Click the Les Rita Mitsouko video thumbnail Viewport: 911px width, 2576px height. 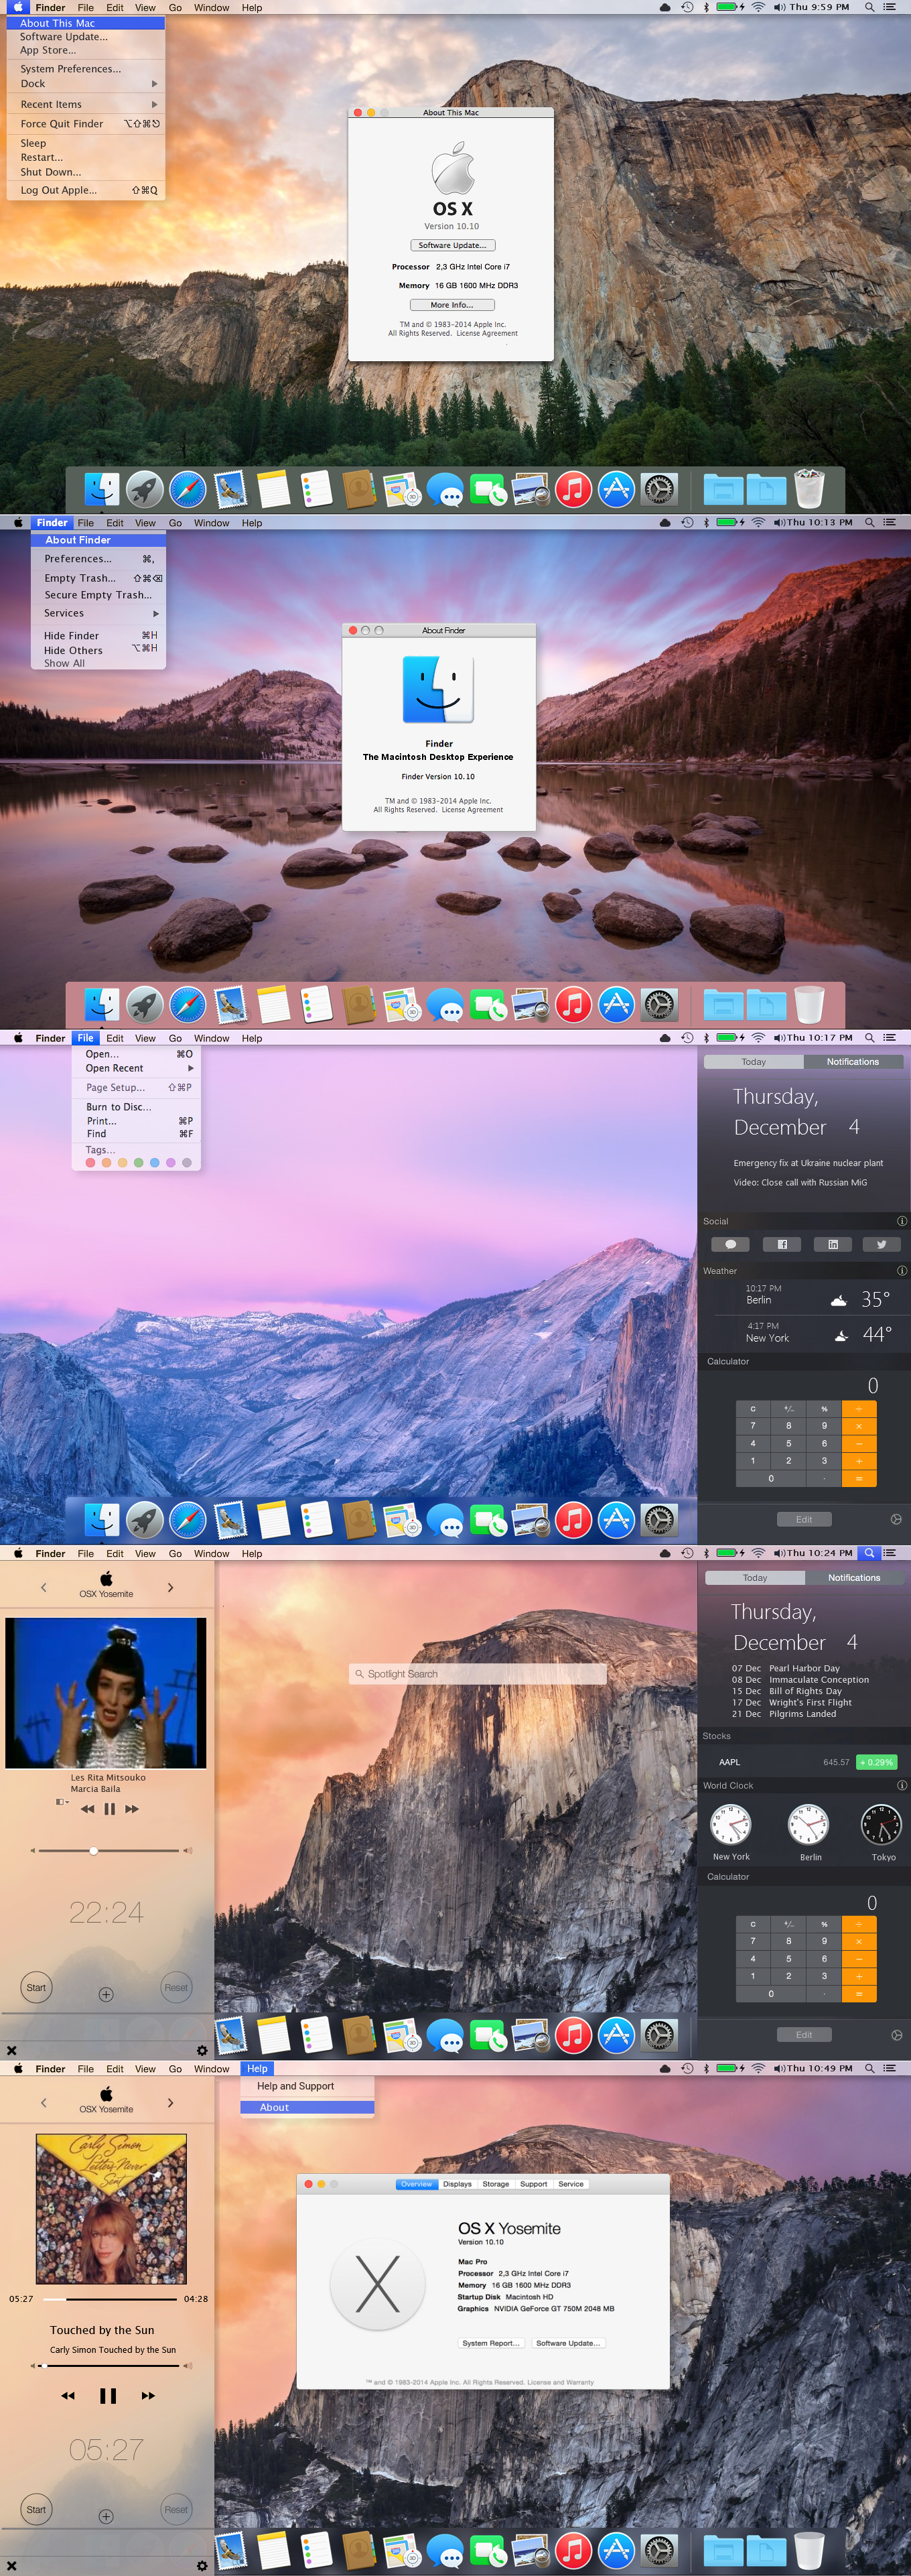click(106, 1693)
